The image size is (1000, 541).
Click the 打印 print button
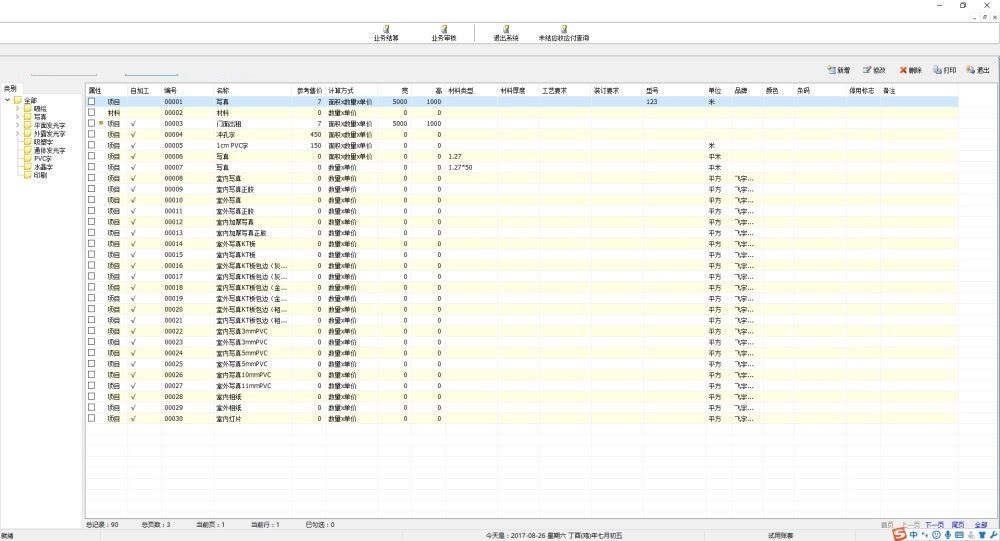coord(945,70)
